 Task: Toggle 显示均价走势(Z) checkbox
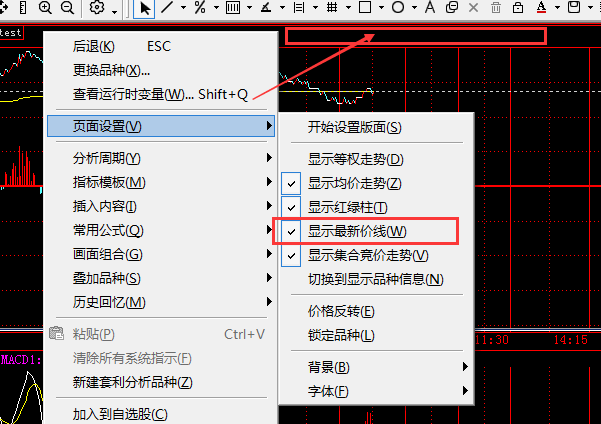(291, 184)
